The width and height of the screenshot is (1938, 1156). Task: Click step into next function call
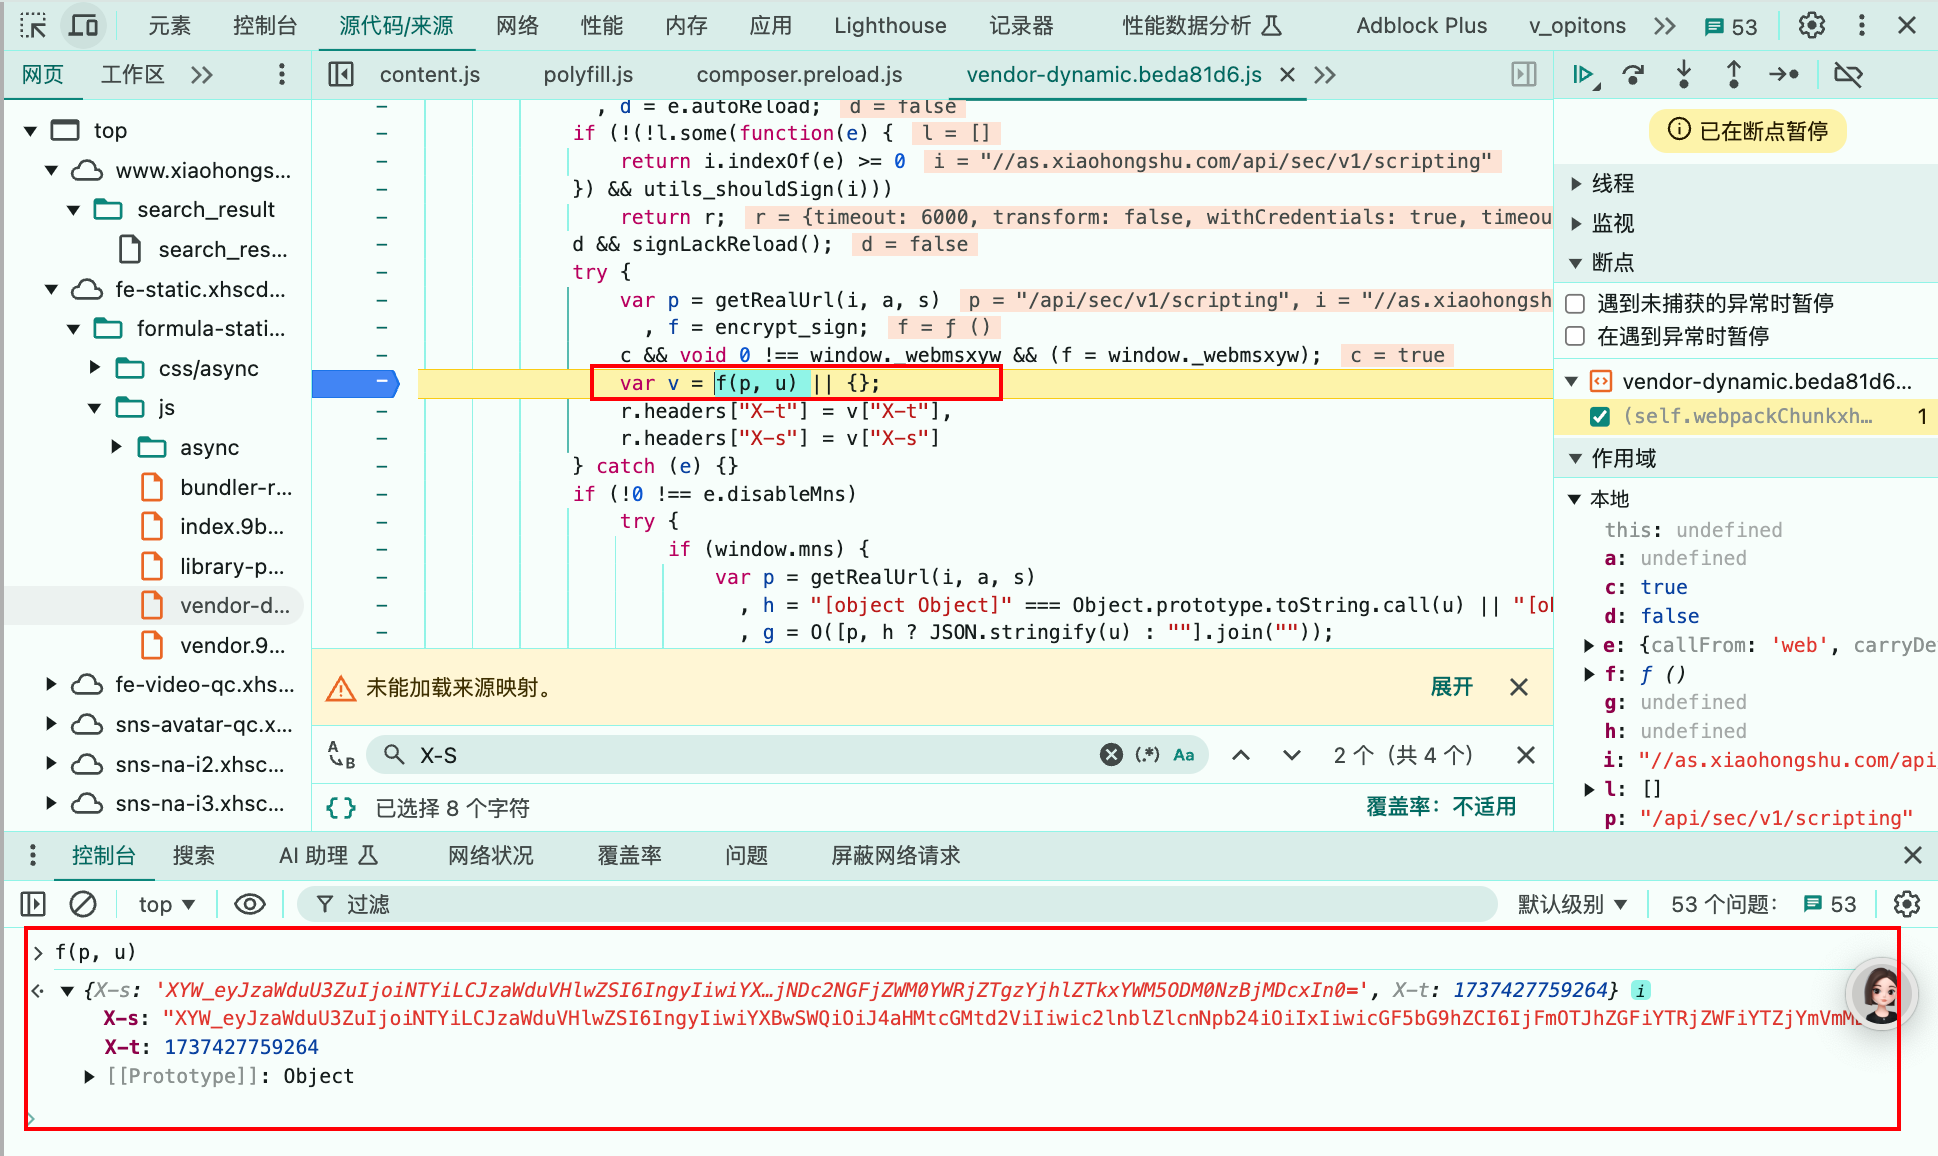(1684, 75)
